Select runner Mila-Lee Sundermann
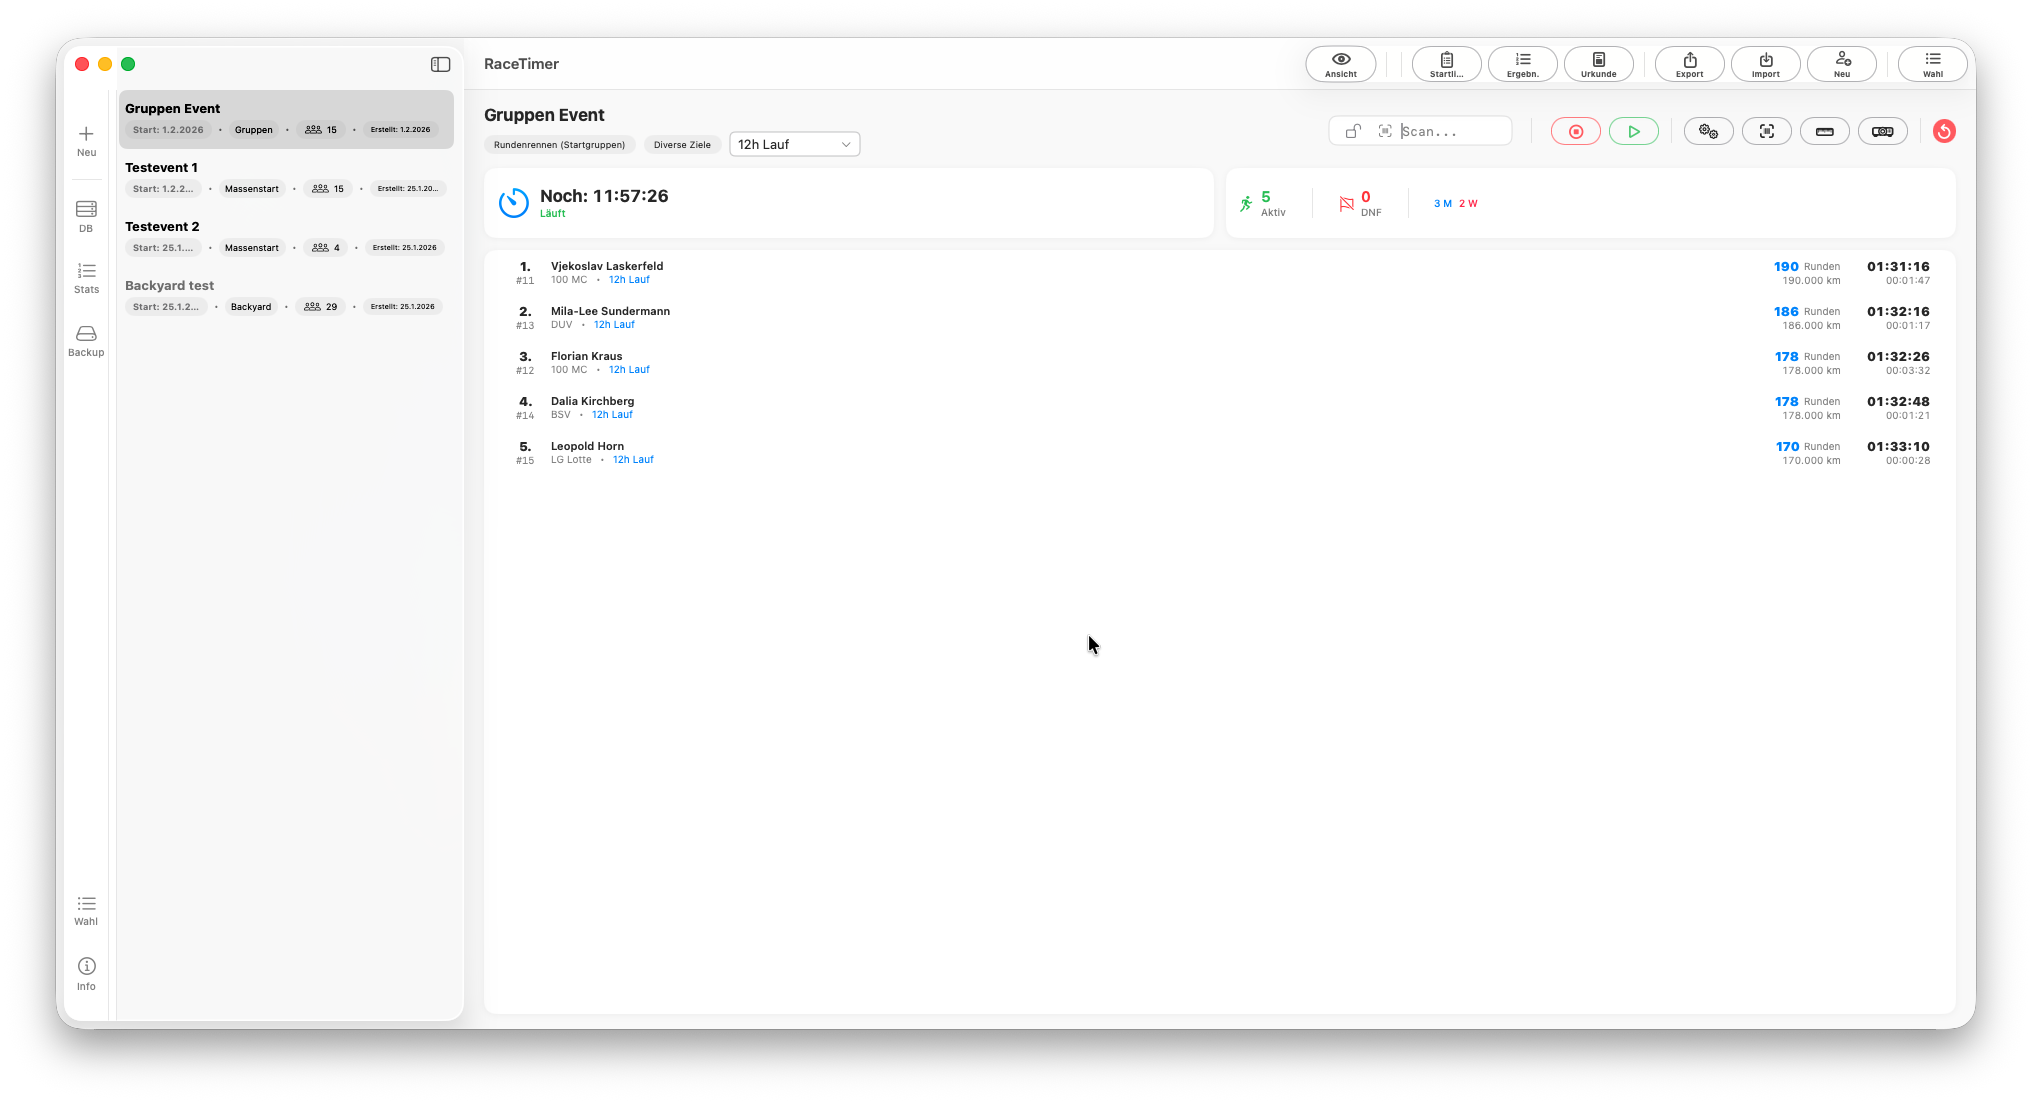The image size is (2032, 1103). 1220,318
